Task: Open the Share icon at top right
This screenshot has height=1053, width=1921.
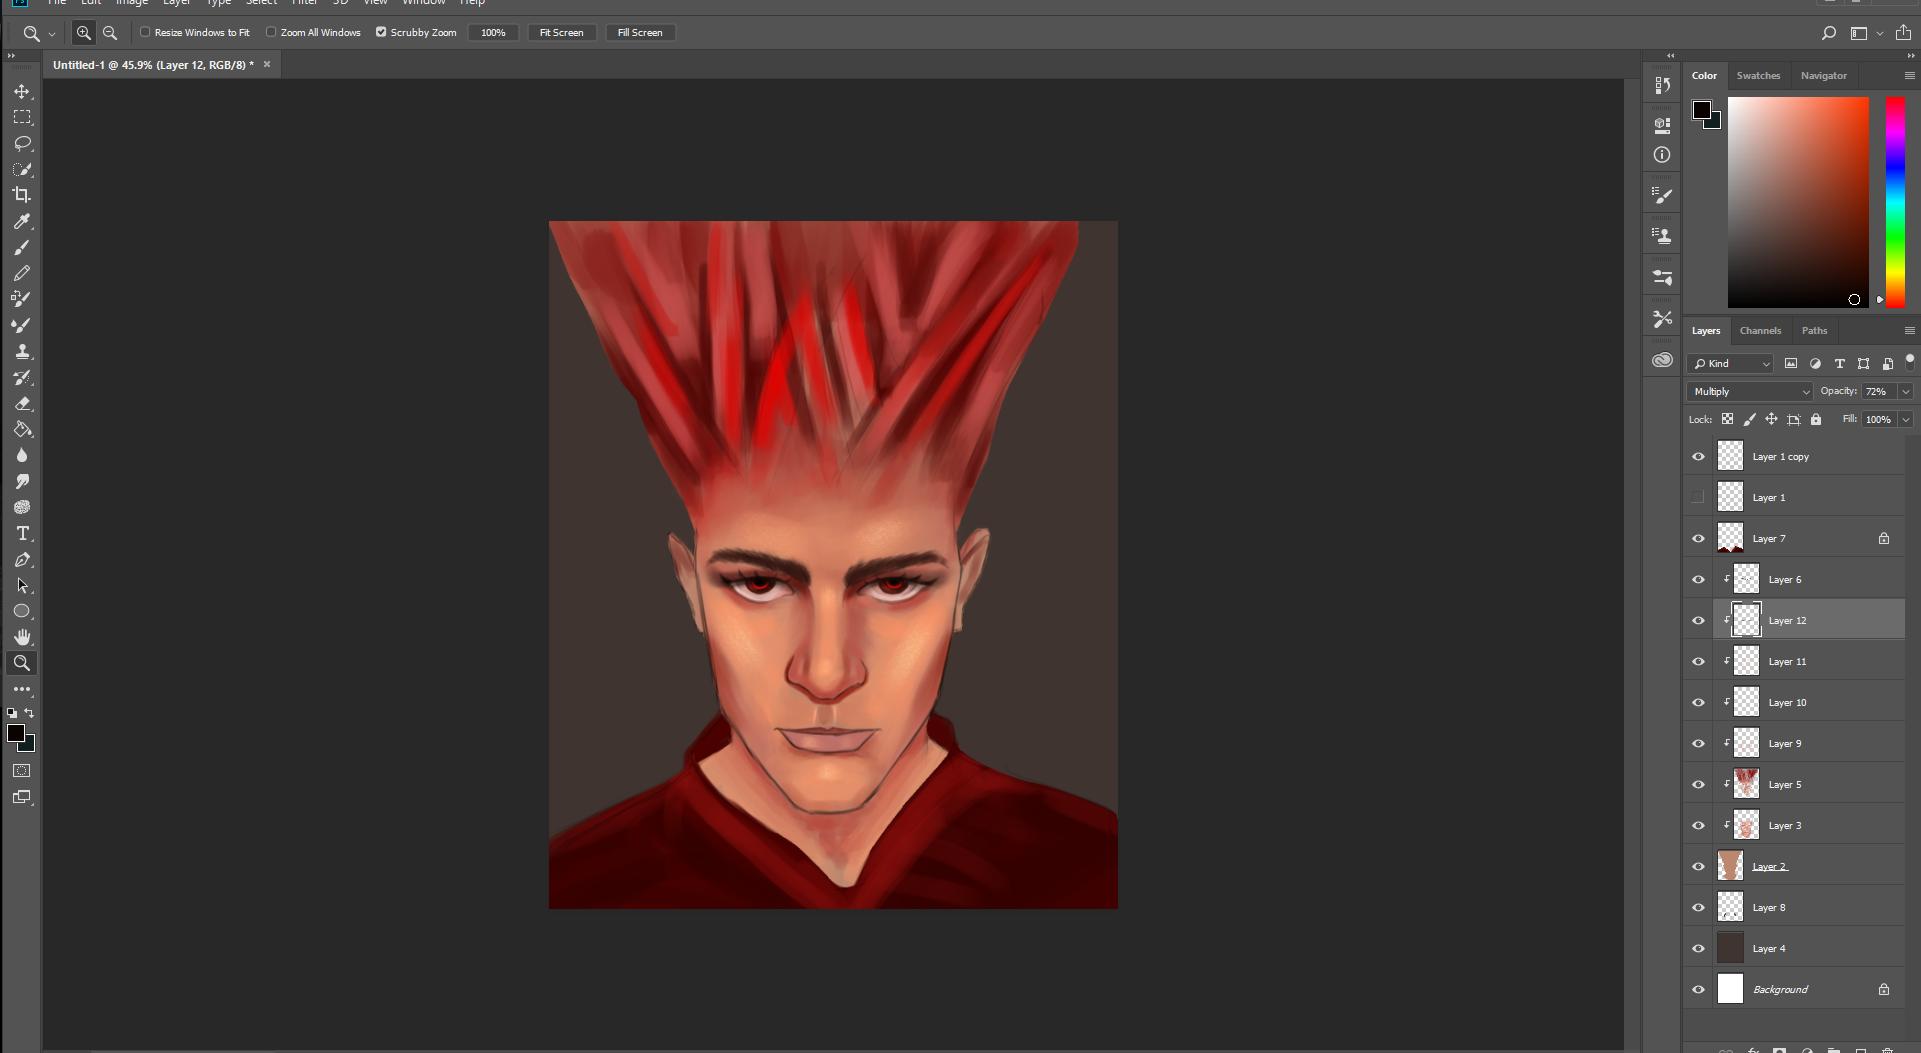Action: pyautogui.click(x=1903, y=33)
